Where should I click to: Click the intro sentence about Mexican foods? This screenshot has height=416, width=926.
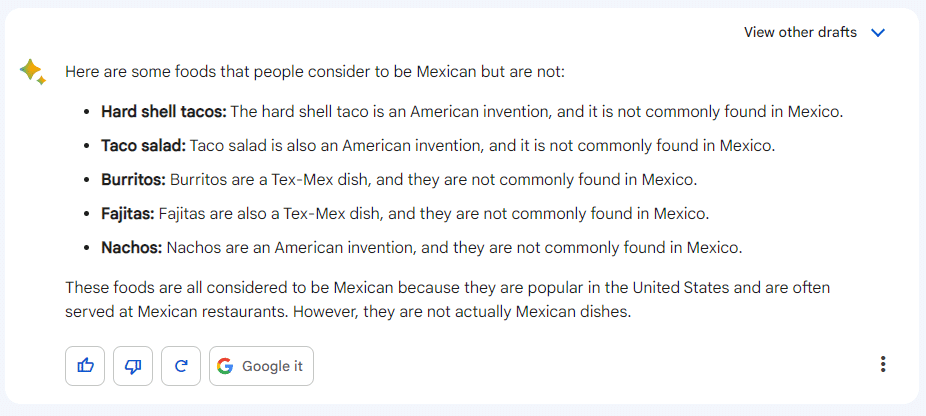315,72
